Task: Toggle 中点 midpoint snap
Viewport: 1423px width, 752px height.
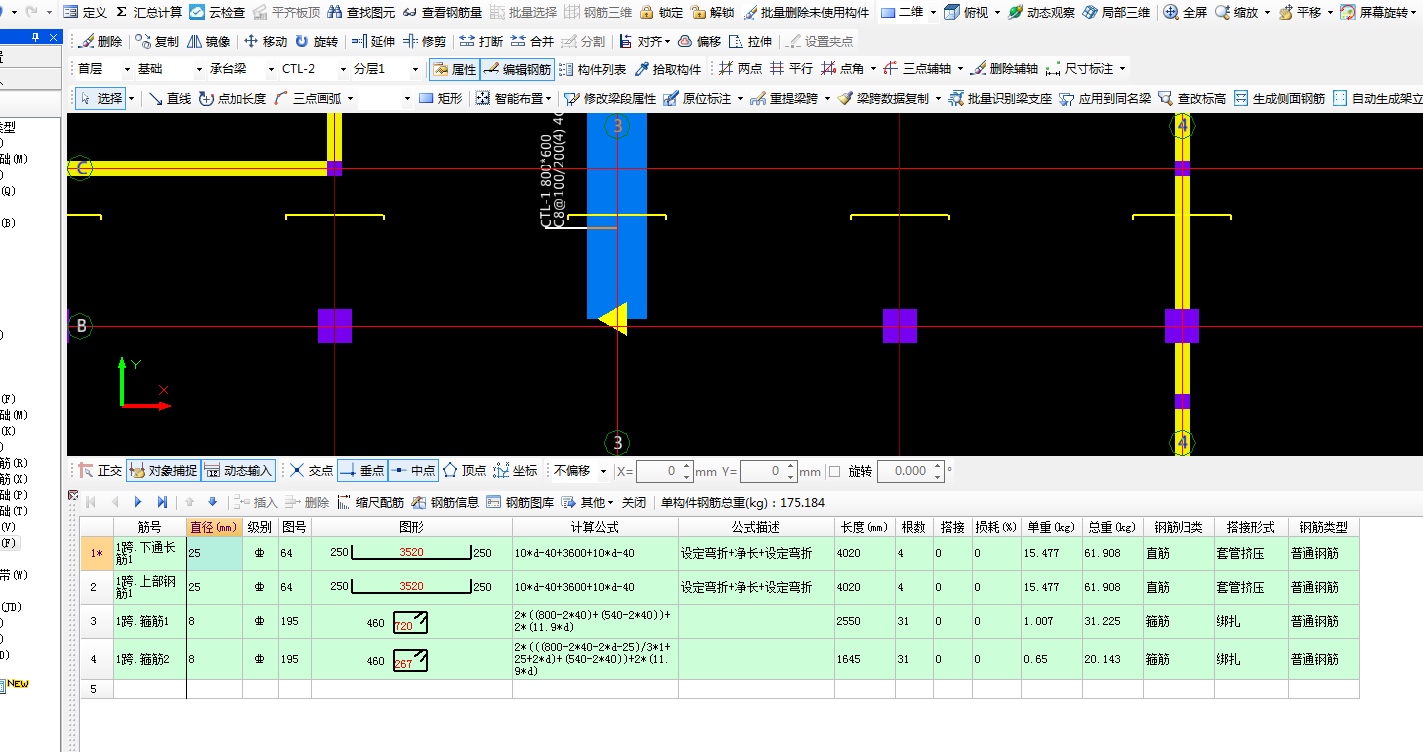Action: (x=412, y=470)
